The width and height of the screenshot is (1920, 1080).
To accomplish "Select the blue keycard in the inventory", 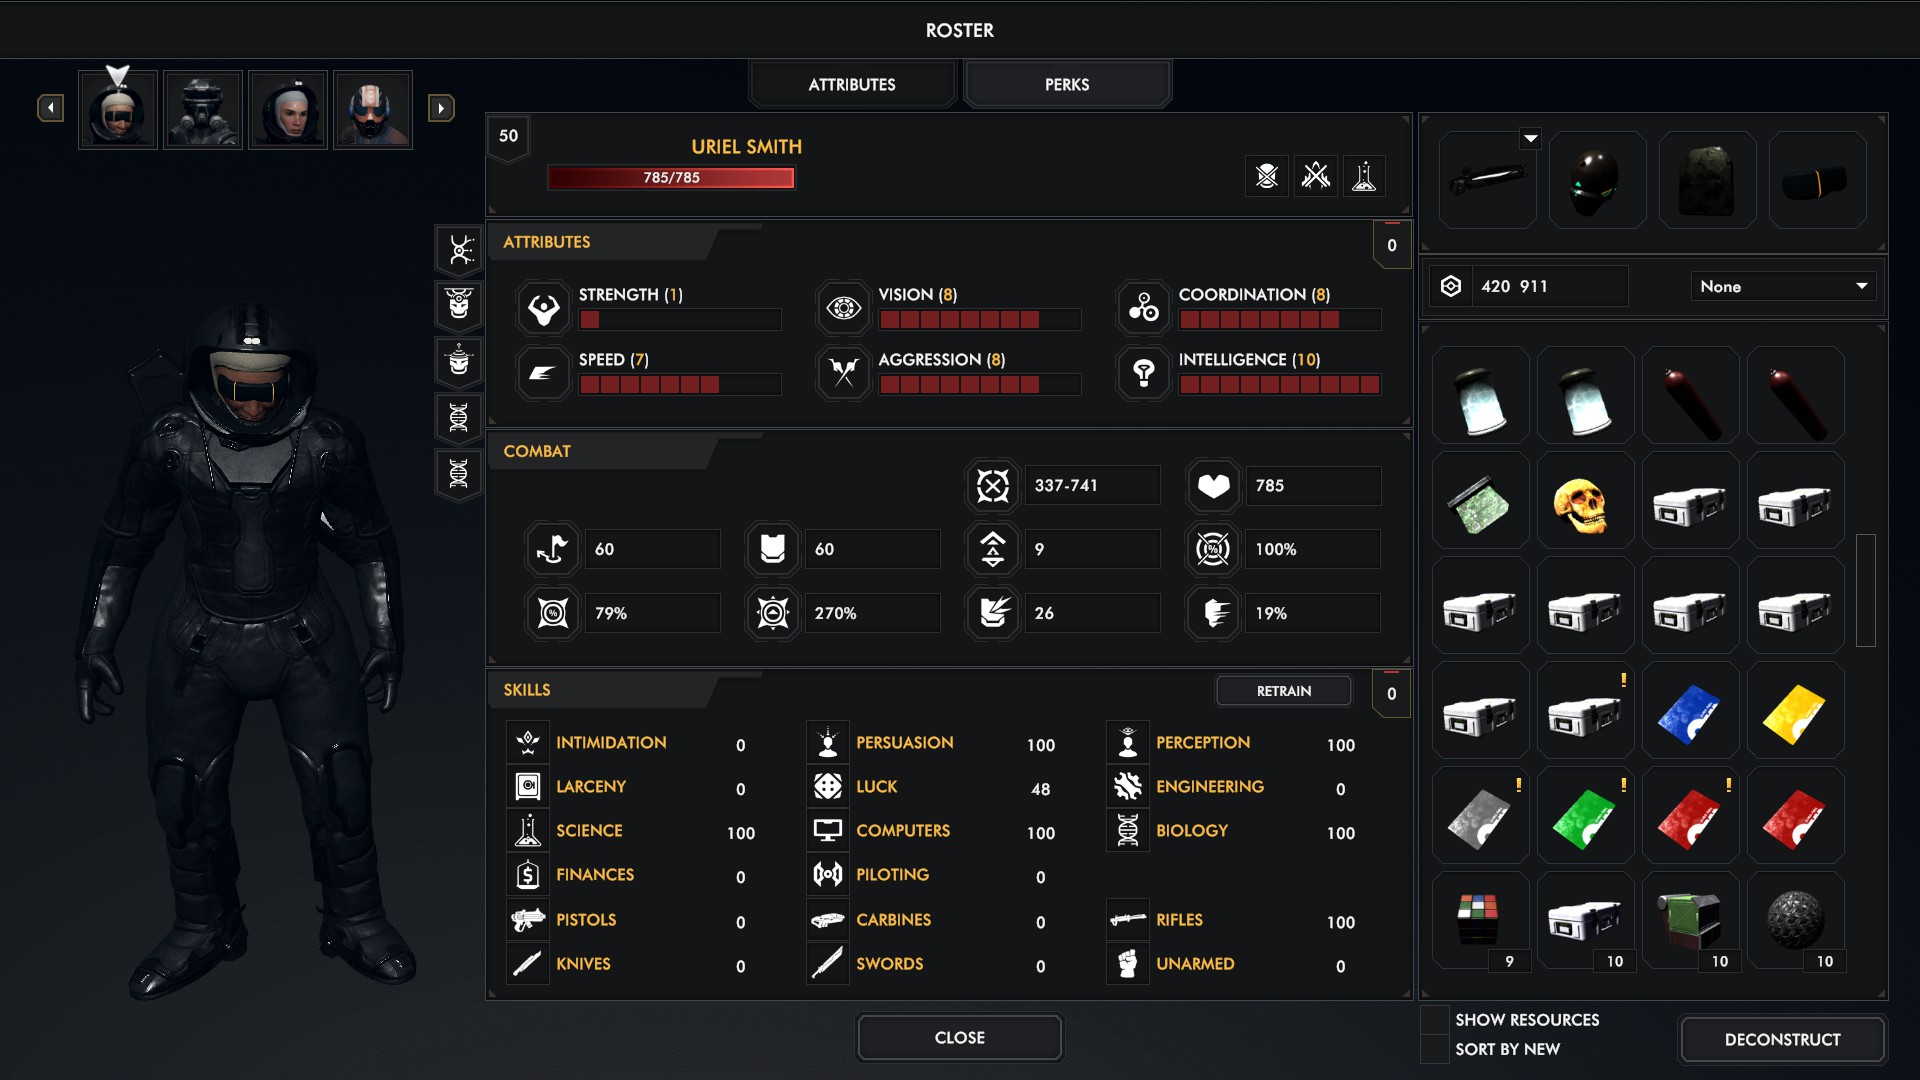I will [1690, 714].
